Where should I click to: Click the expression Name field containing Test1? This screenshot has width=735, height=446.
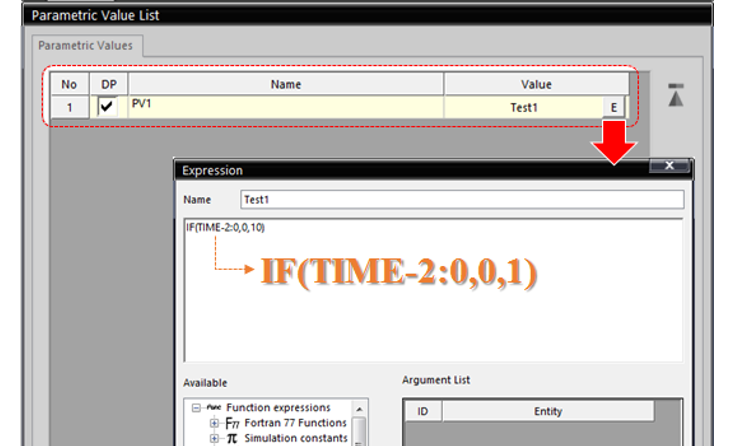(x=460, y=200)
